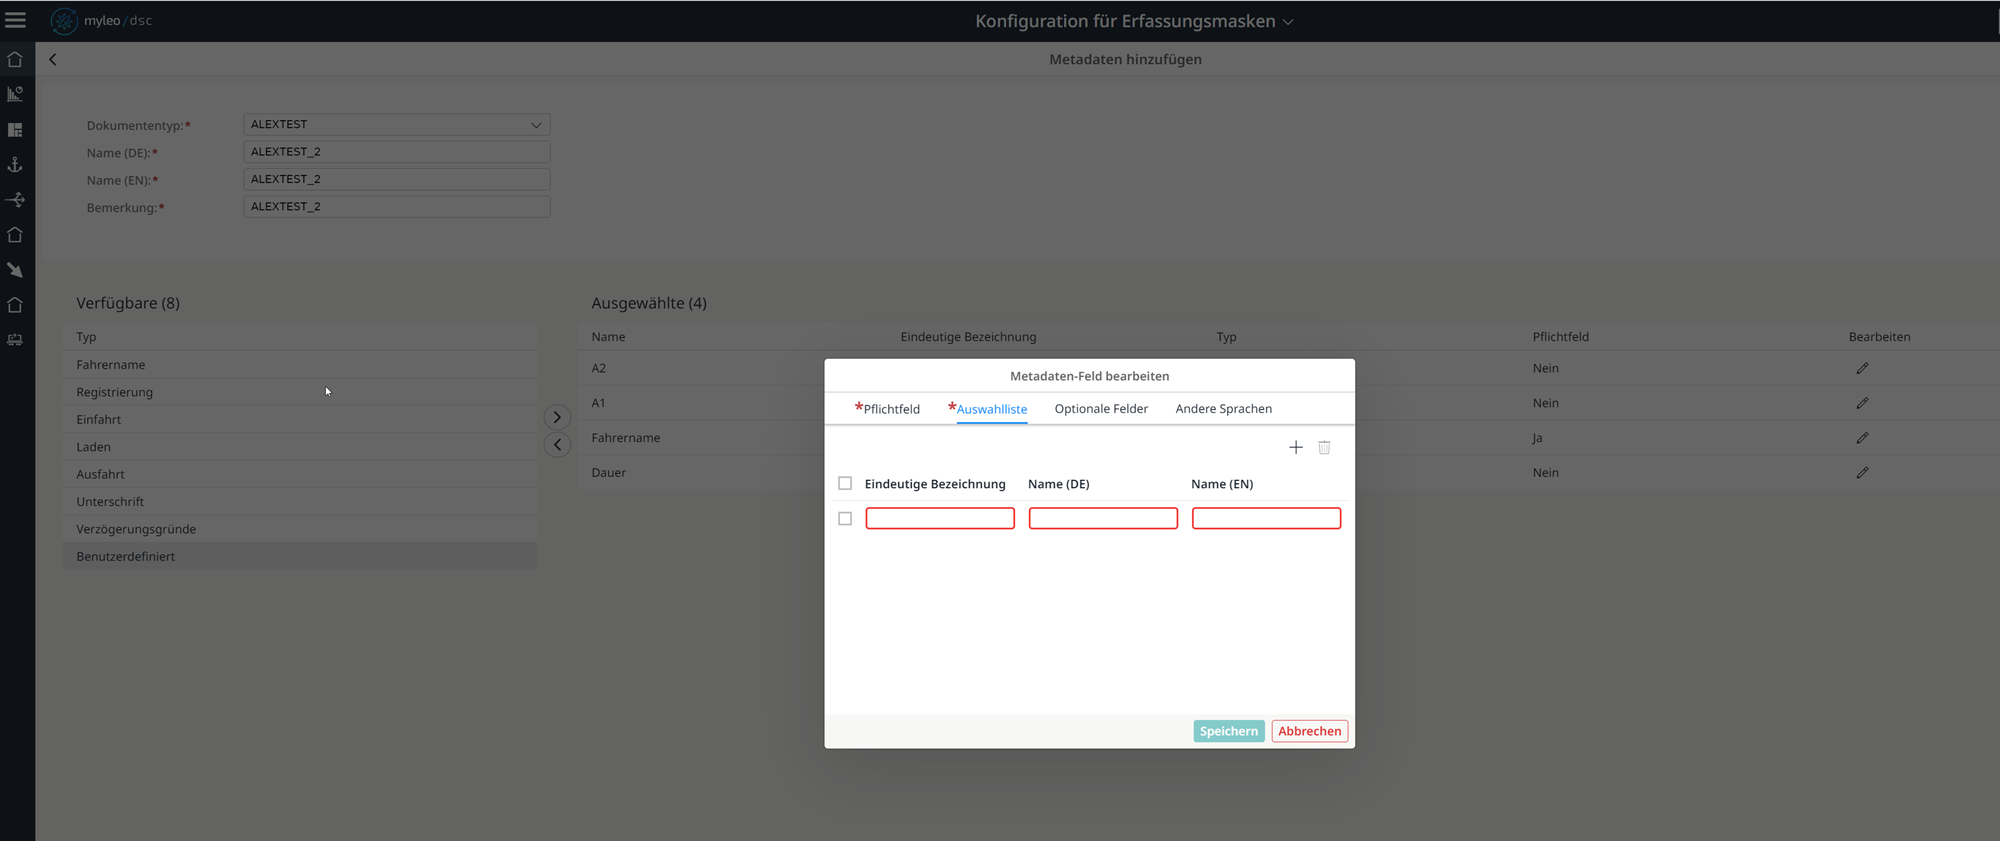Open the bar chart analytics sidebar icon
The width and height of the screenshot is (2000, 841).
[x=15, y=95]
